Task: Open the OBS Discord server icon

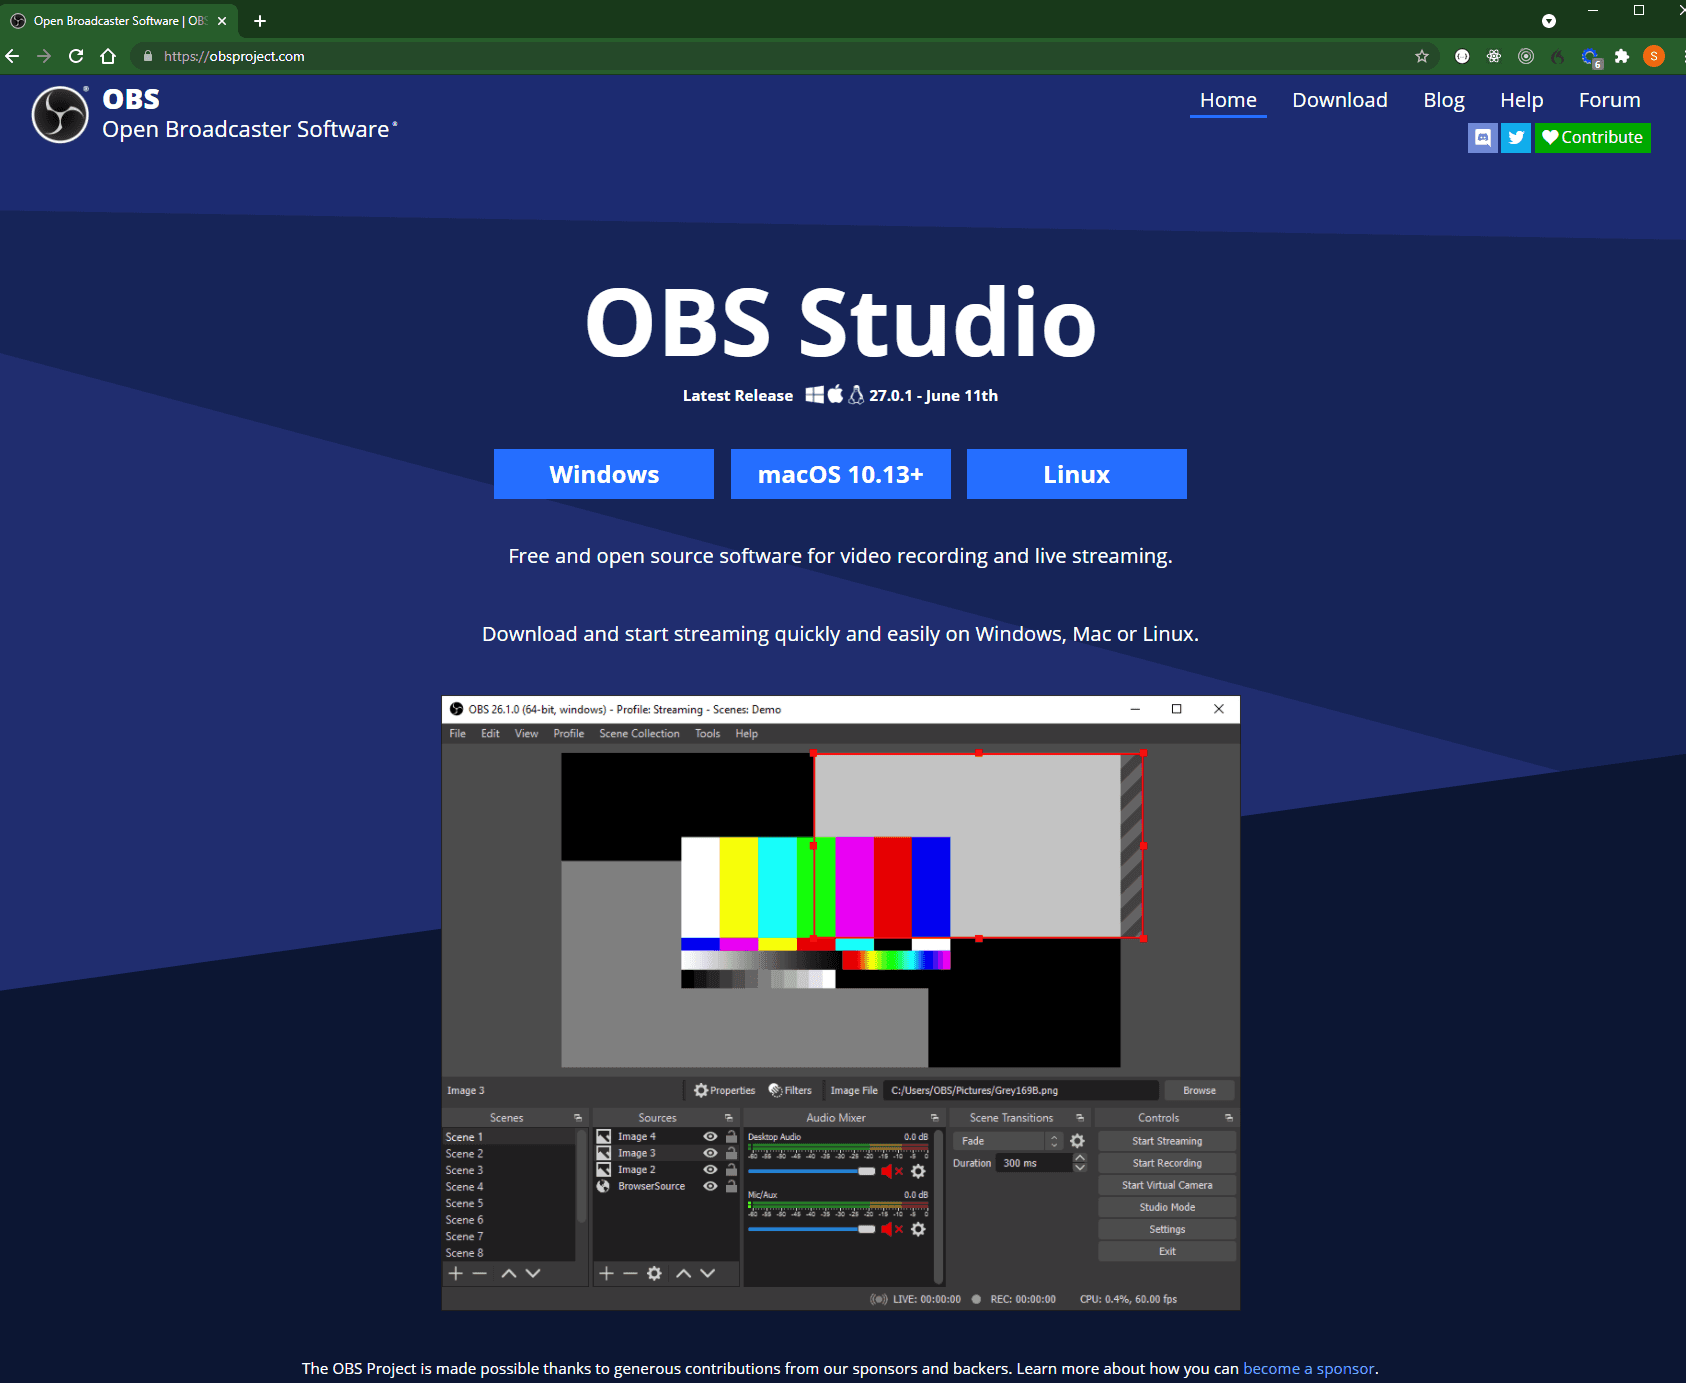Action: 1483,138
